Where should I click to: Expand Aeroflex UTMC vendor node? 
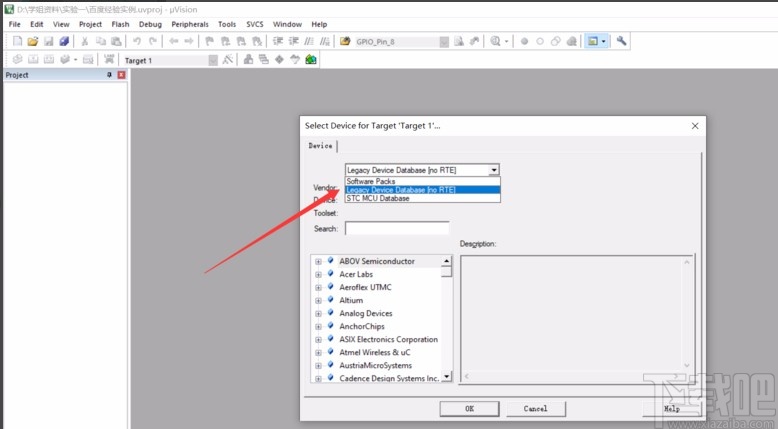pyautogui.click(x=318, y=287)
